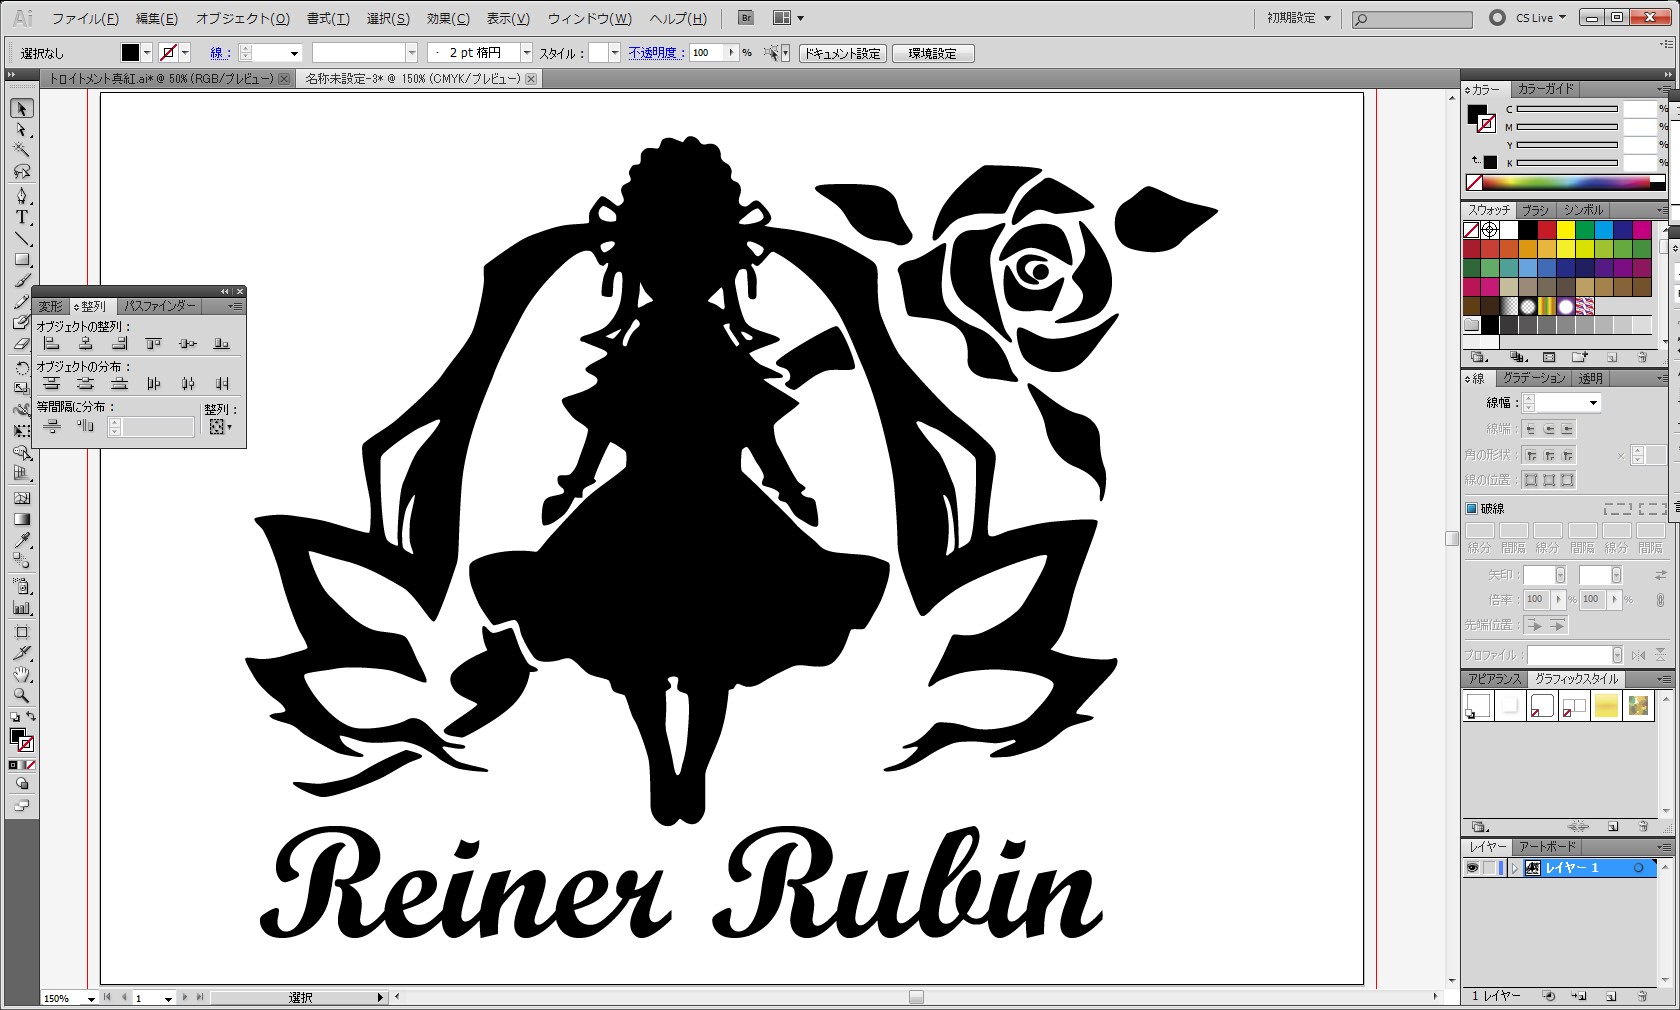Select the Magic Wand tool
This screenshot has width=1680, height=1010.
[x=22, y=151]
